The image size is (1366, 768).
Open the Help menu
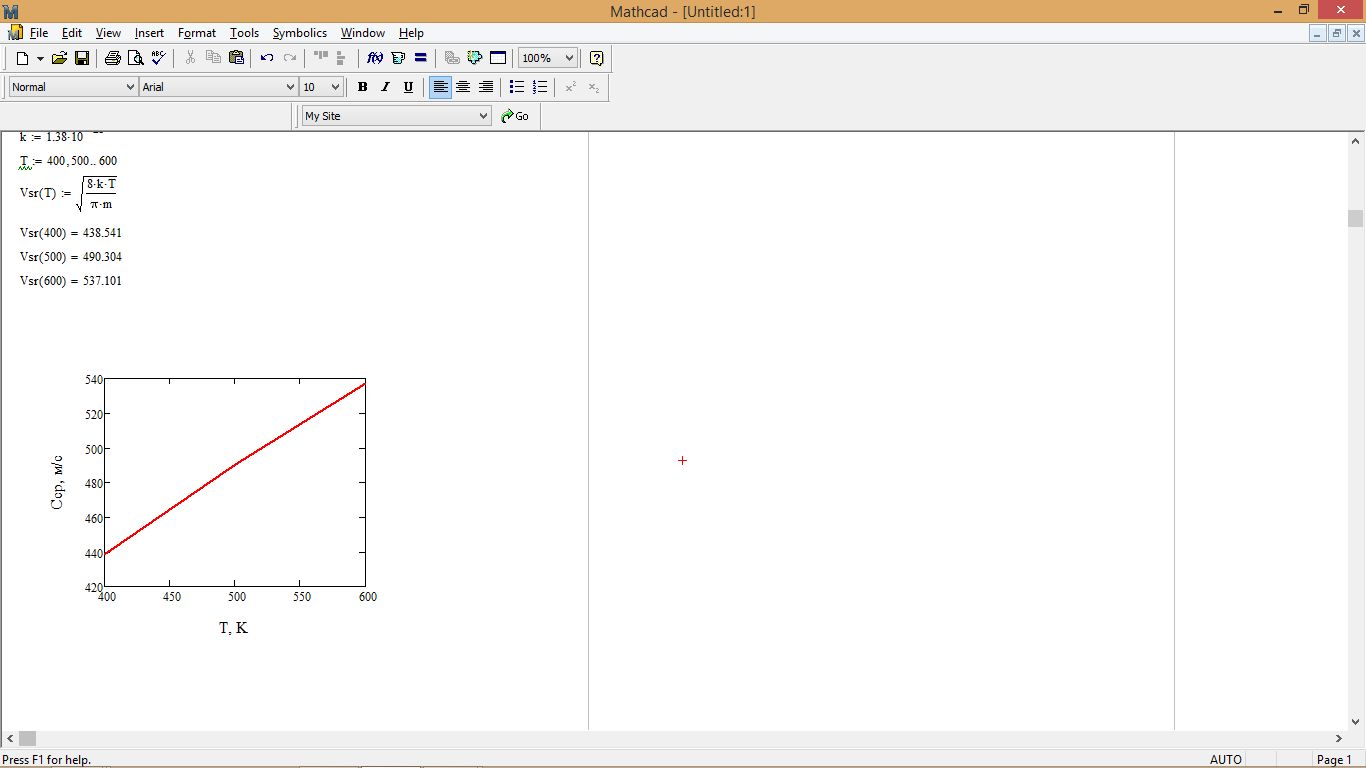tap(411, 33)
